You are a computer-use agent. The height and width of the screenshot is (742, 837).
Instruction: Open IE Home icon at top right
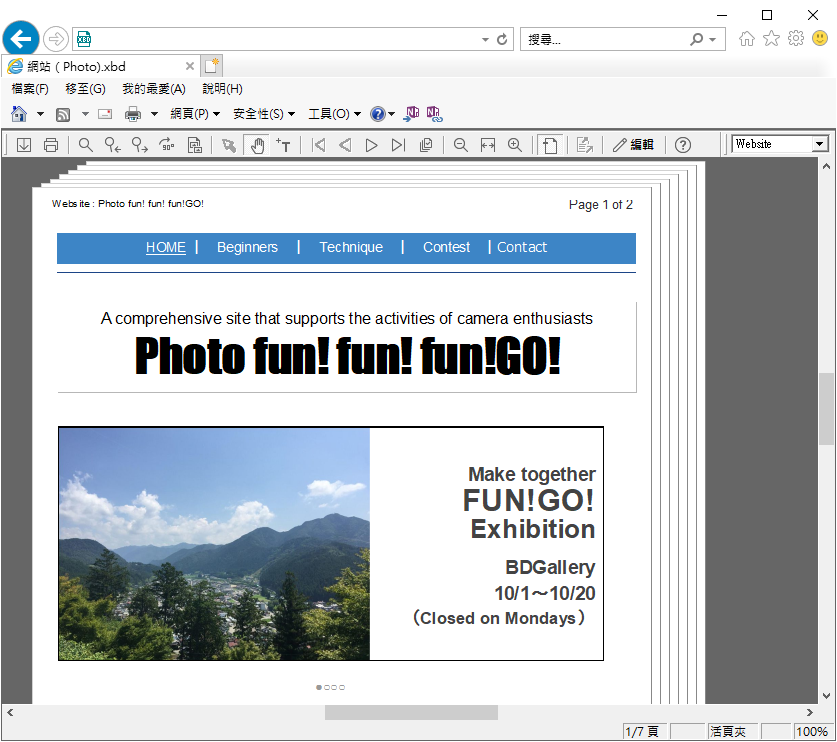click(747, 38)
